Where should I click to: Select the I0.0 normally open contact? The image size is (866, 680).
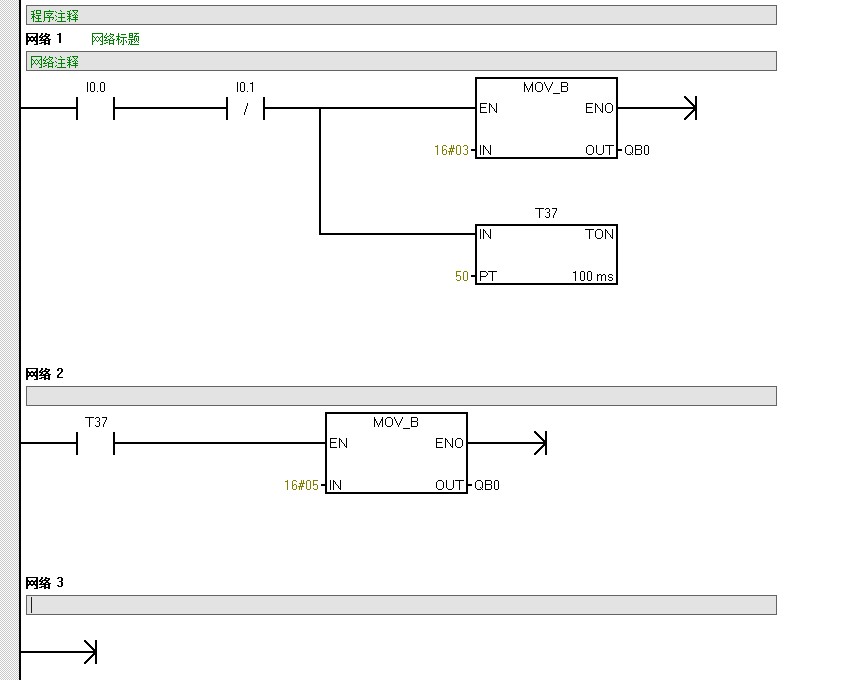tap(96, 108)
